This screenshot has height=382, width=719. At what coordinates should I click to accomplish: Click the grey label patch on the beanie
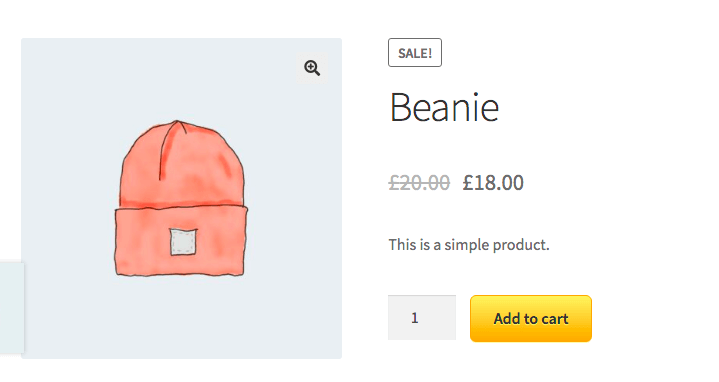click(183, 242)
